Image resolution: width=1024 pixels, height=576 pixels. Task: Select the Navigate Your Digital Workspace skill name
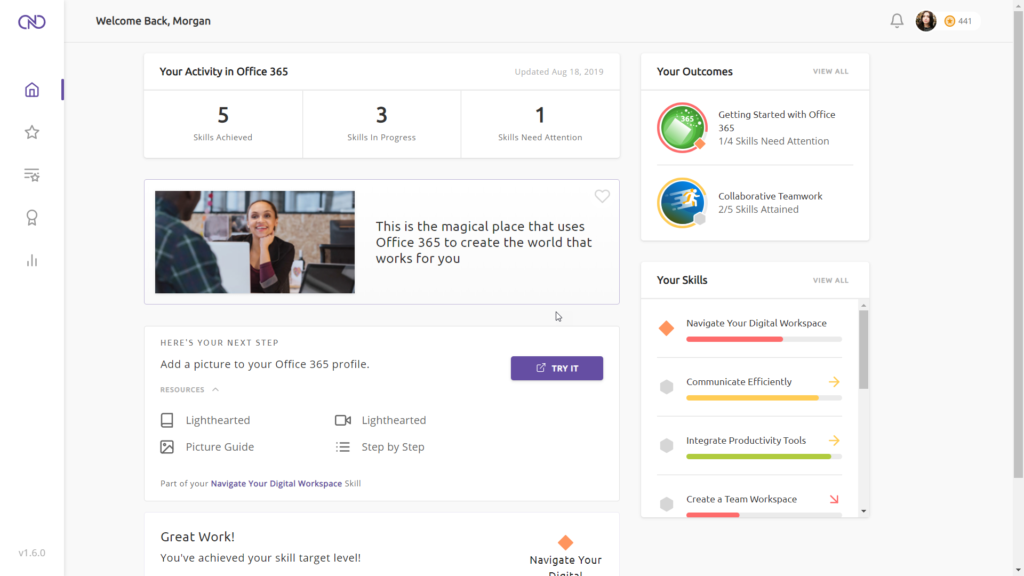pyautogui.click(x=756, y=323)
